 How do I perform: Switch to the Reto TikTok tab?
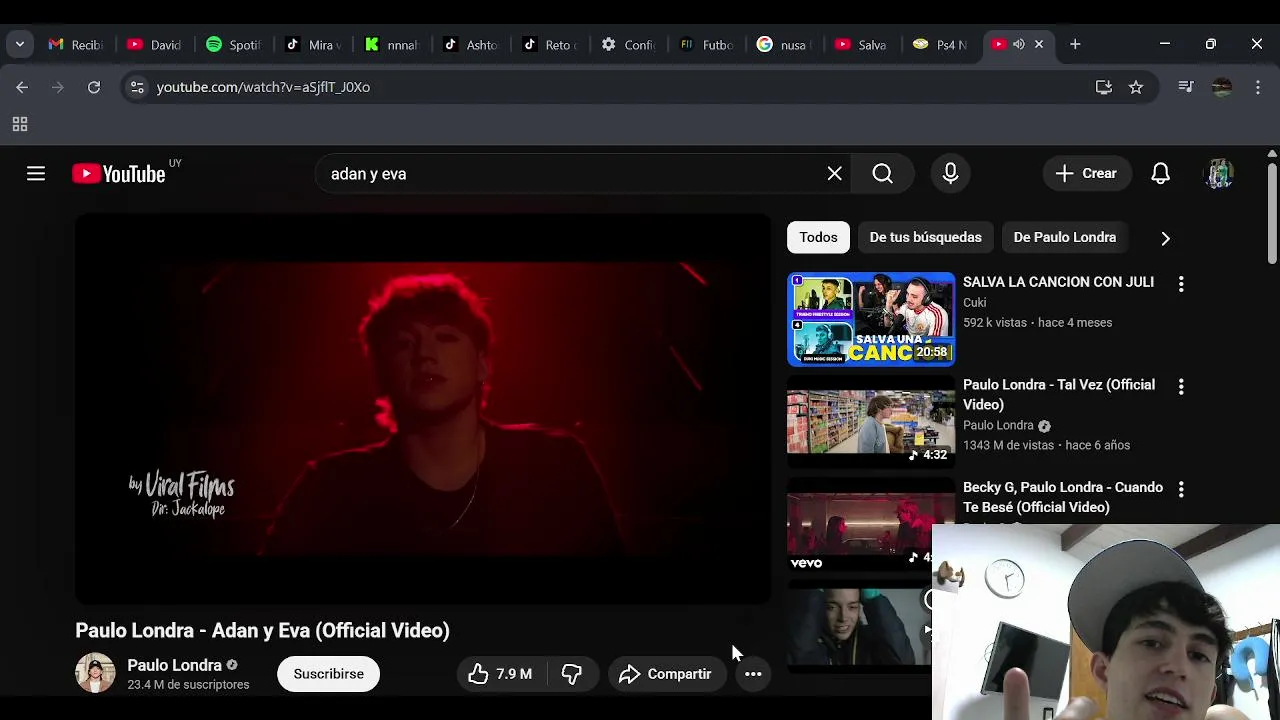coord(550,44)
